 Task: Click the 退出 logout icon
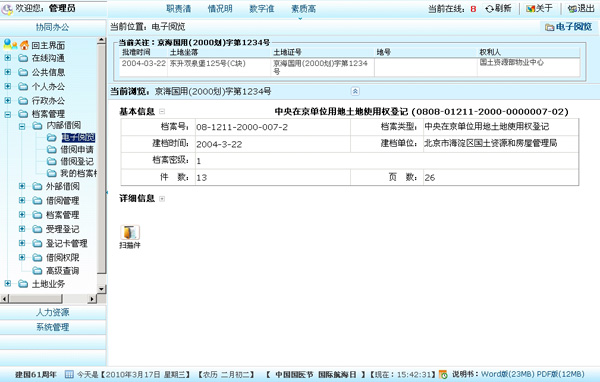coord(572,8)
